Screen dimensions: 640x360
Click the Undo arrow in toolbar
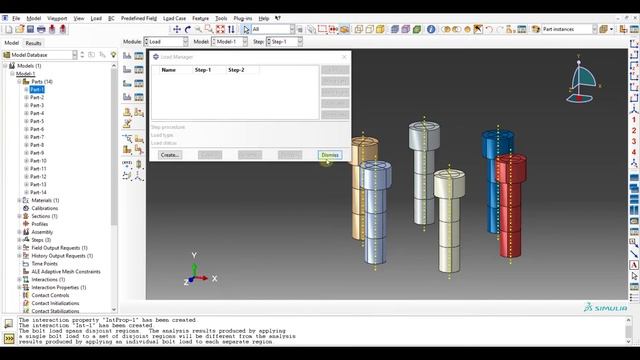pos(489,29)
